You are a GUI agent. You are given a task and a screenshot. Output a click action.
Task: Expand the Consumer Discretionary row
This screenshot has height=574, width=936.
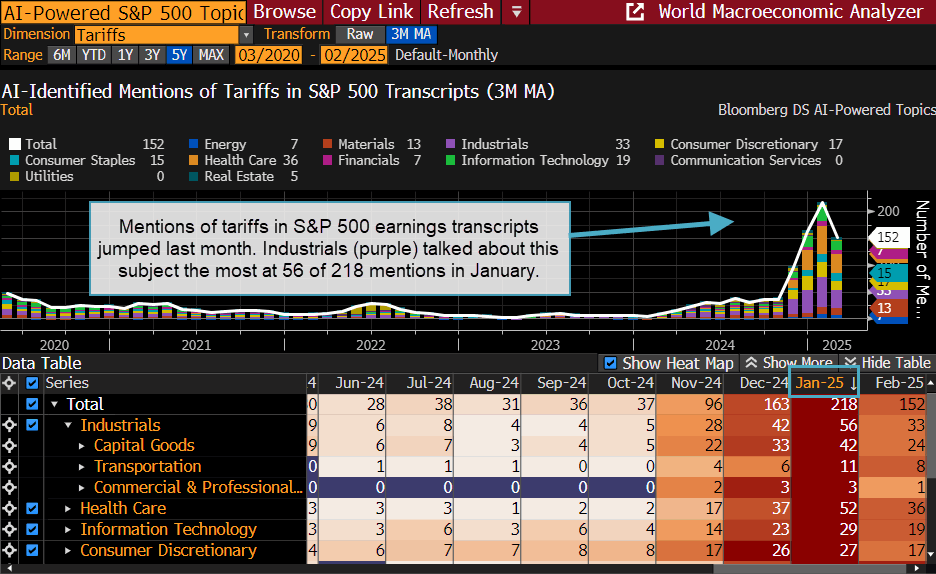(x=68, y=550)
